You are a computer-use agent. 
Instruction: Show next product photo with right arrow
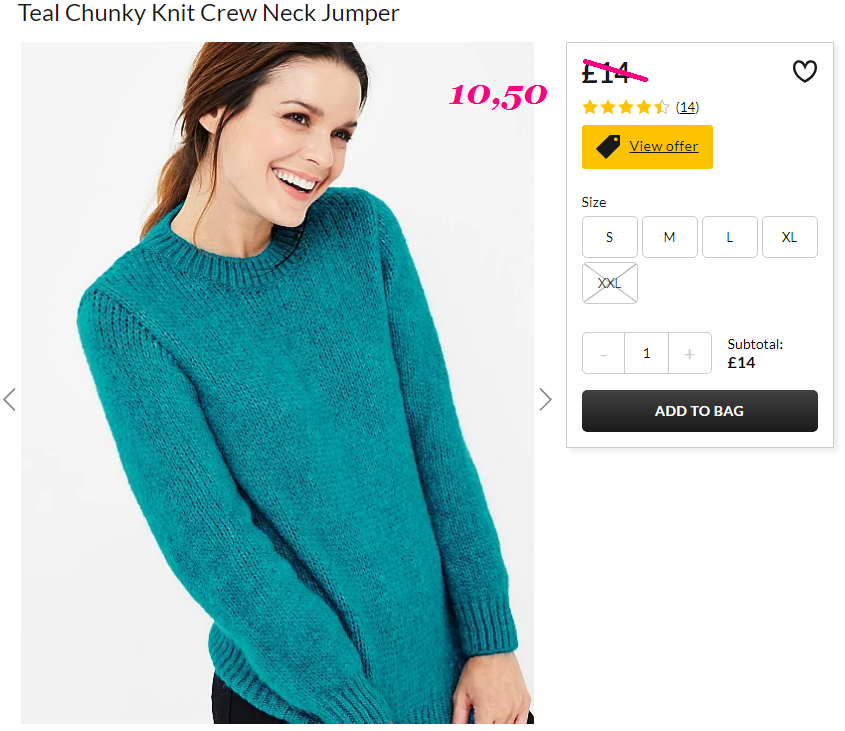tap(545, 399)
